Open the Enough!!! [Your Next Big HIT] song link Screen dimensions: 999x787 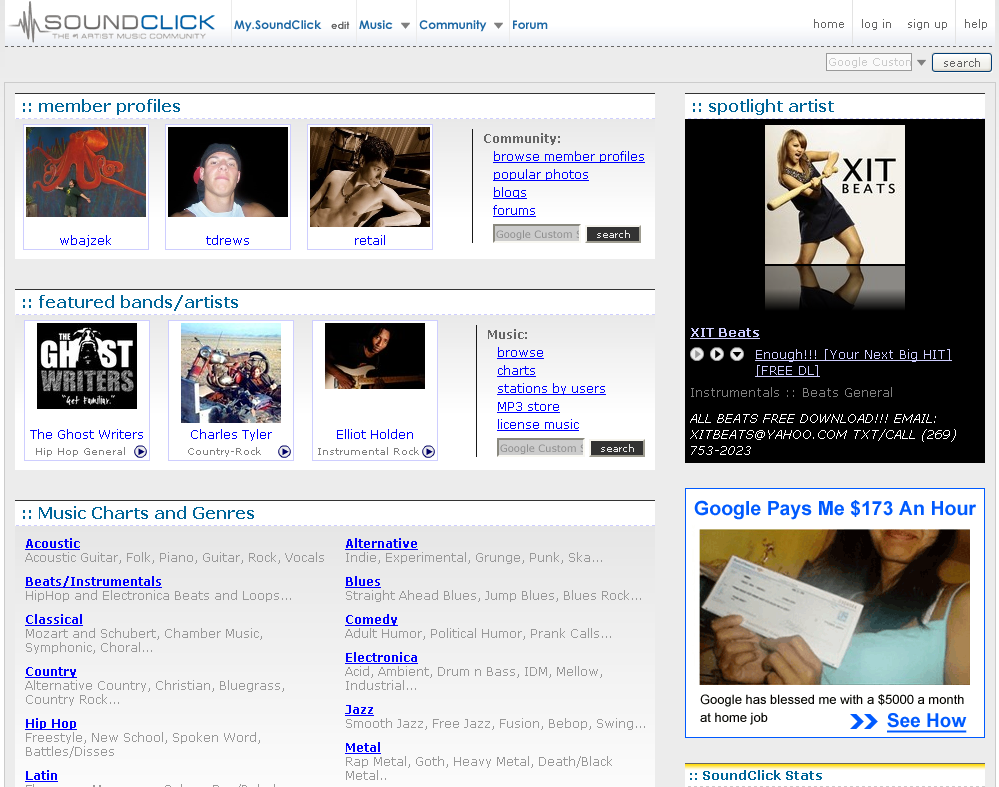click(x=853, y=362)
